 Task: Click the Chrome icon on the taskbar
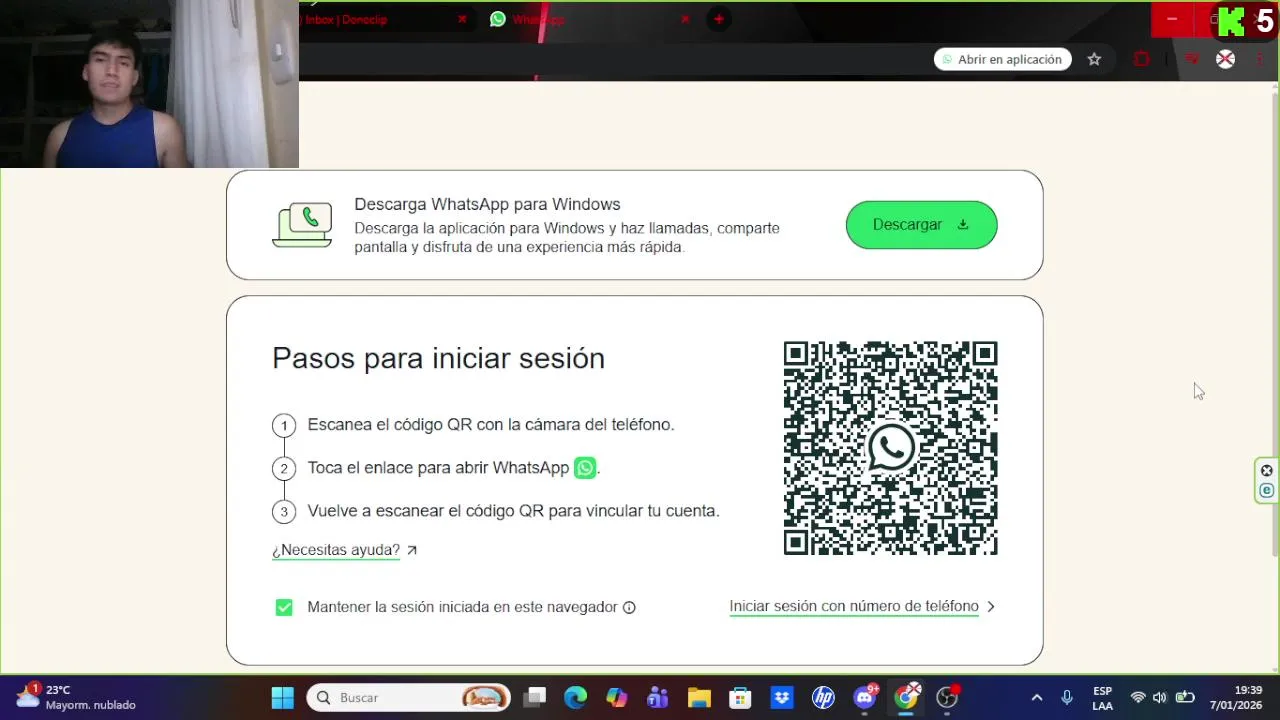(906, 697)
